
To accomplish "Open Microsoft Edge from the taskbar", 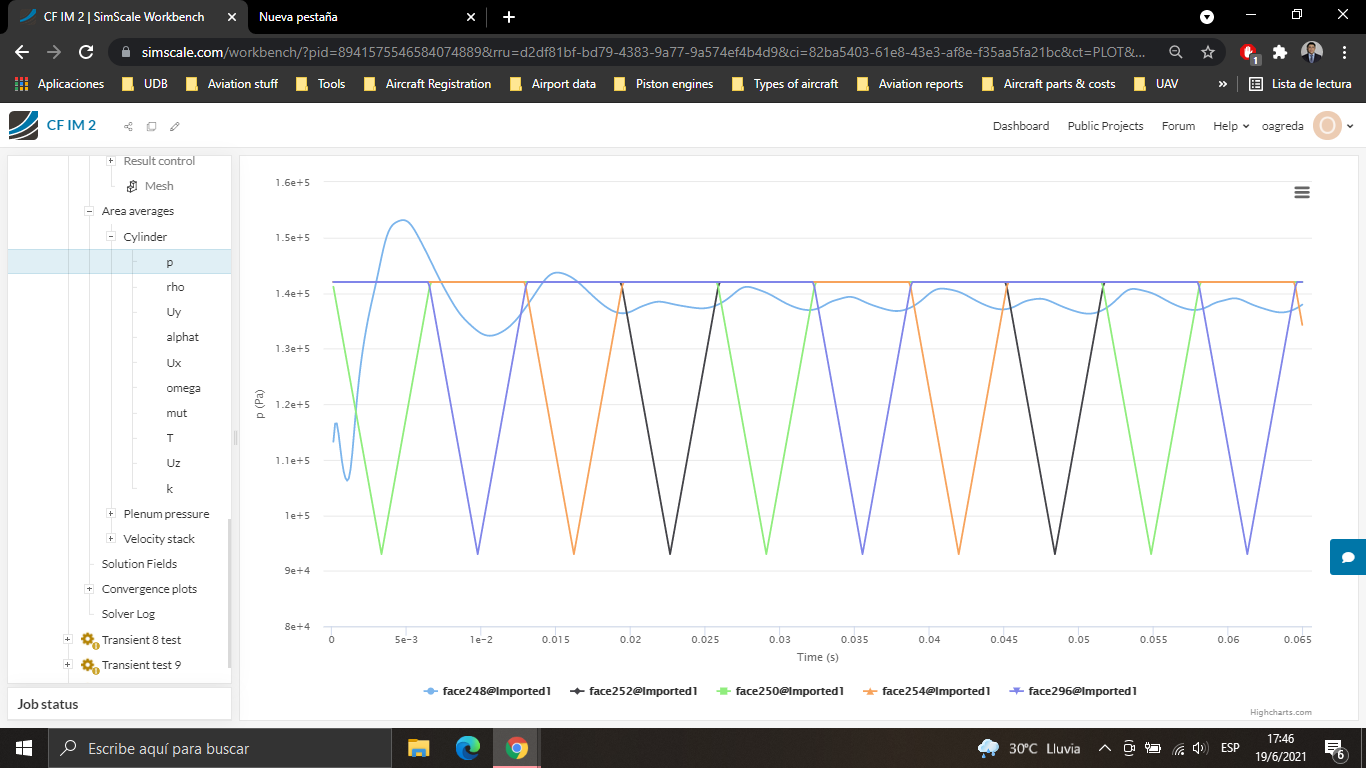I will tap(467, 748).
